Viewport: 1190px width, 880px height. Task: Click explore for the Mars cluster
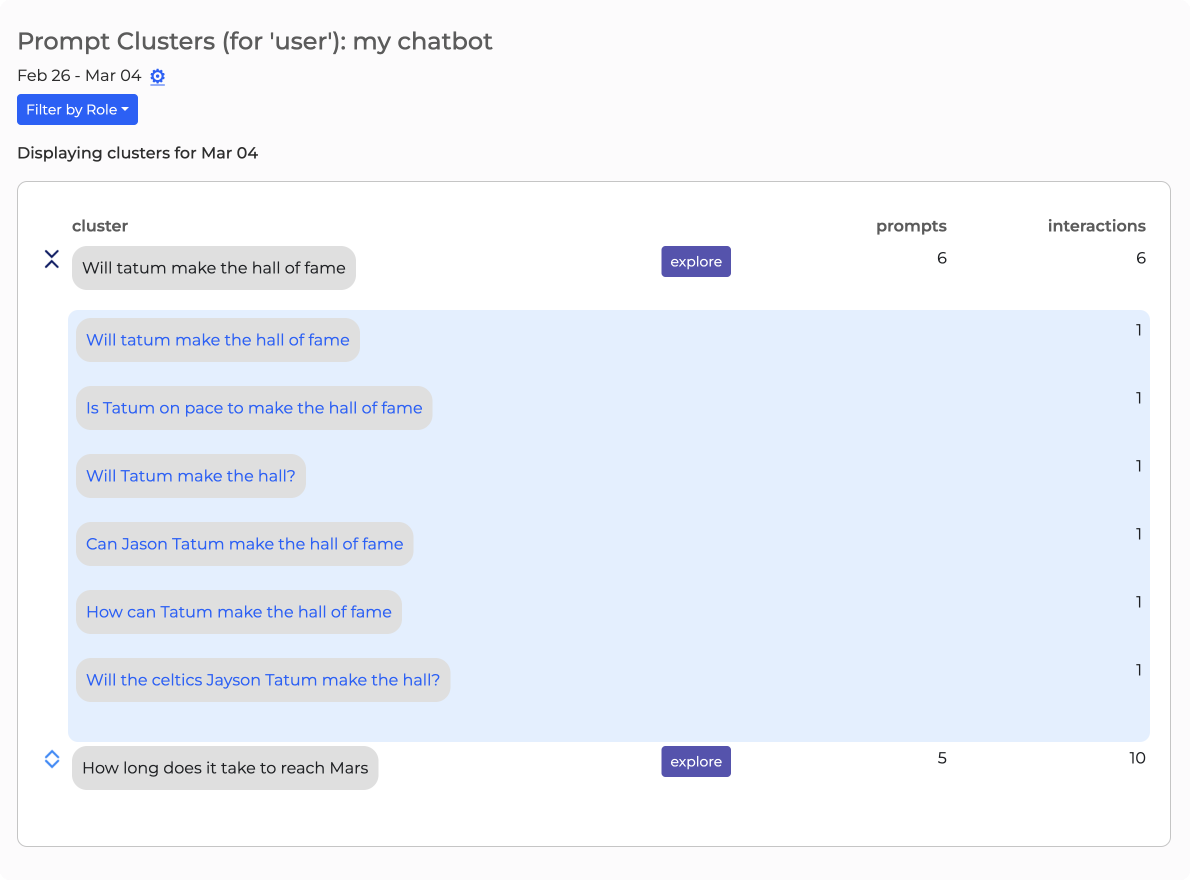pyautogui.click(x=695, y=762)
